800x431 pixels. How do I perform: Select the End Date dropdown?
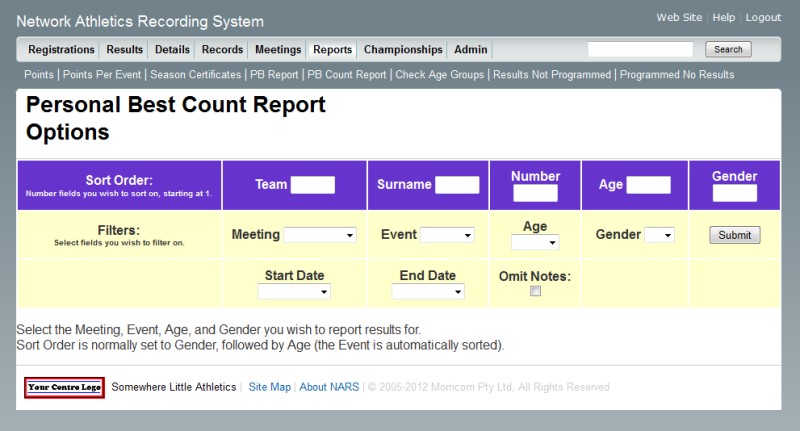coord(427,292)
